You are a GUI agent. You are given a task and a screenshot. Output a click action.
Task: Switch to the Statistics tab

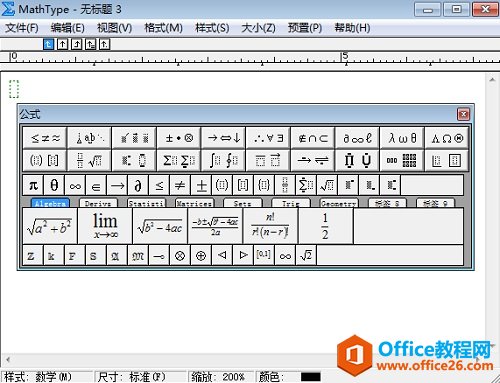[146, 203]
